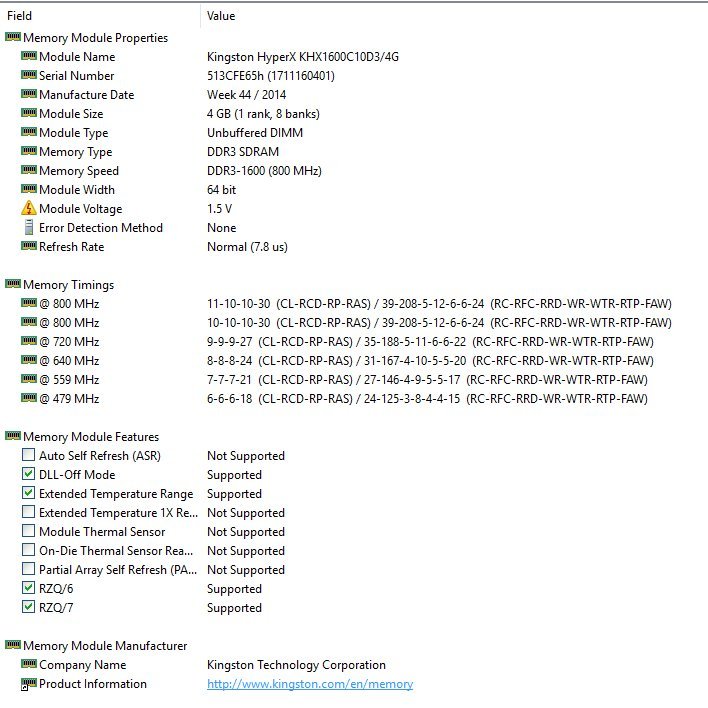Screen dimensions: 708x708
Task: Select the Normal (7.8 us) refresh value
Action: 247,247
